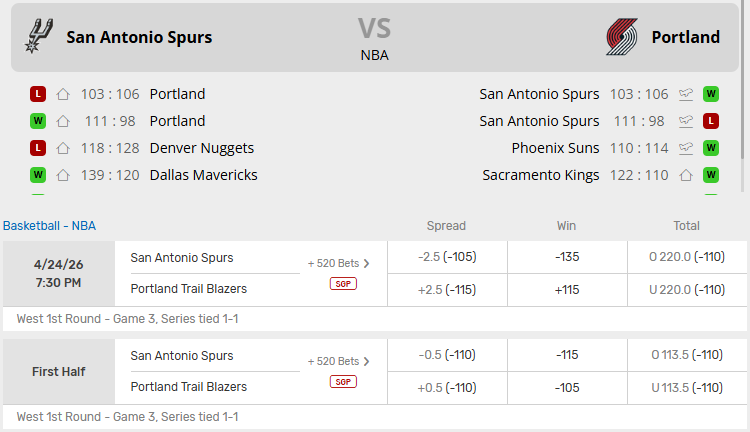Click the green W badge beside the Sacramento Kings result
Image resolution: width=750 pixels, height=432 pixels.
click(x=711, y=175)
